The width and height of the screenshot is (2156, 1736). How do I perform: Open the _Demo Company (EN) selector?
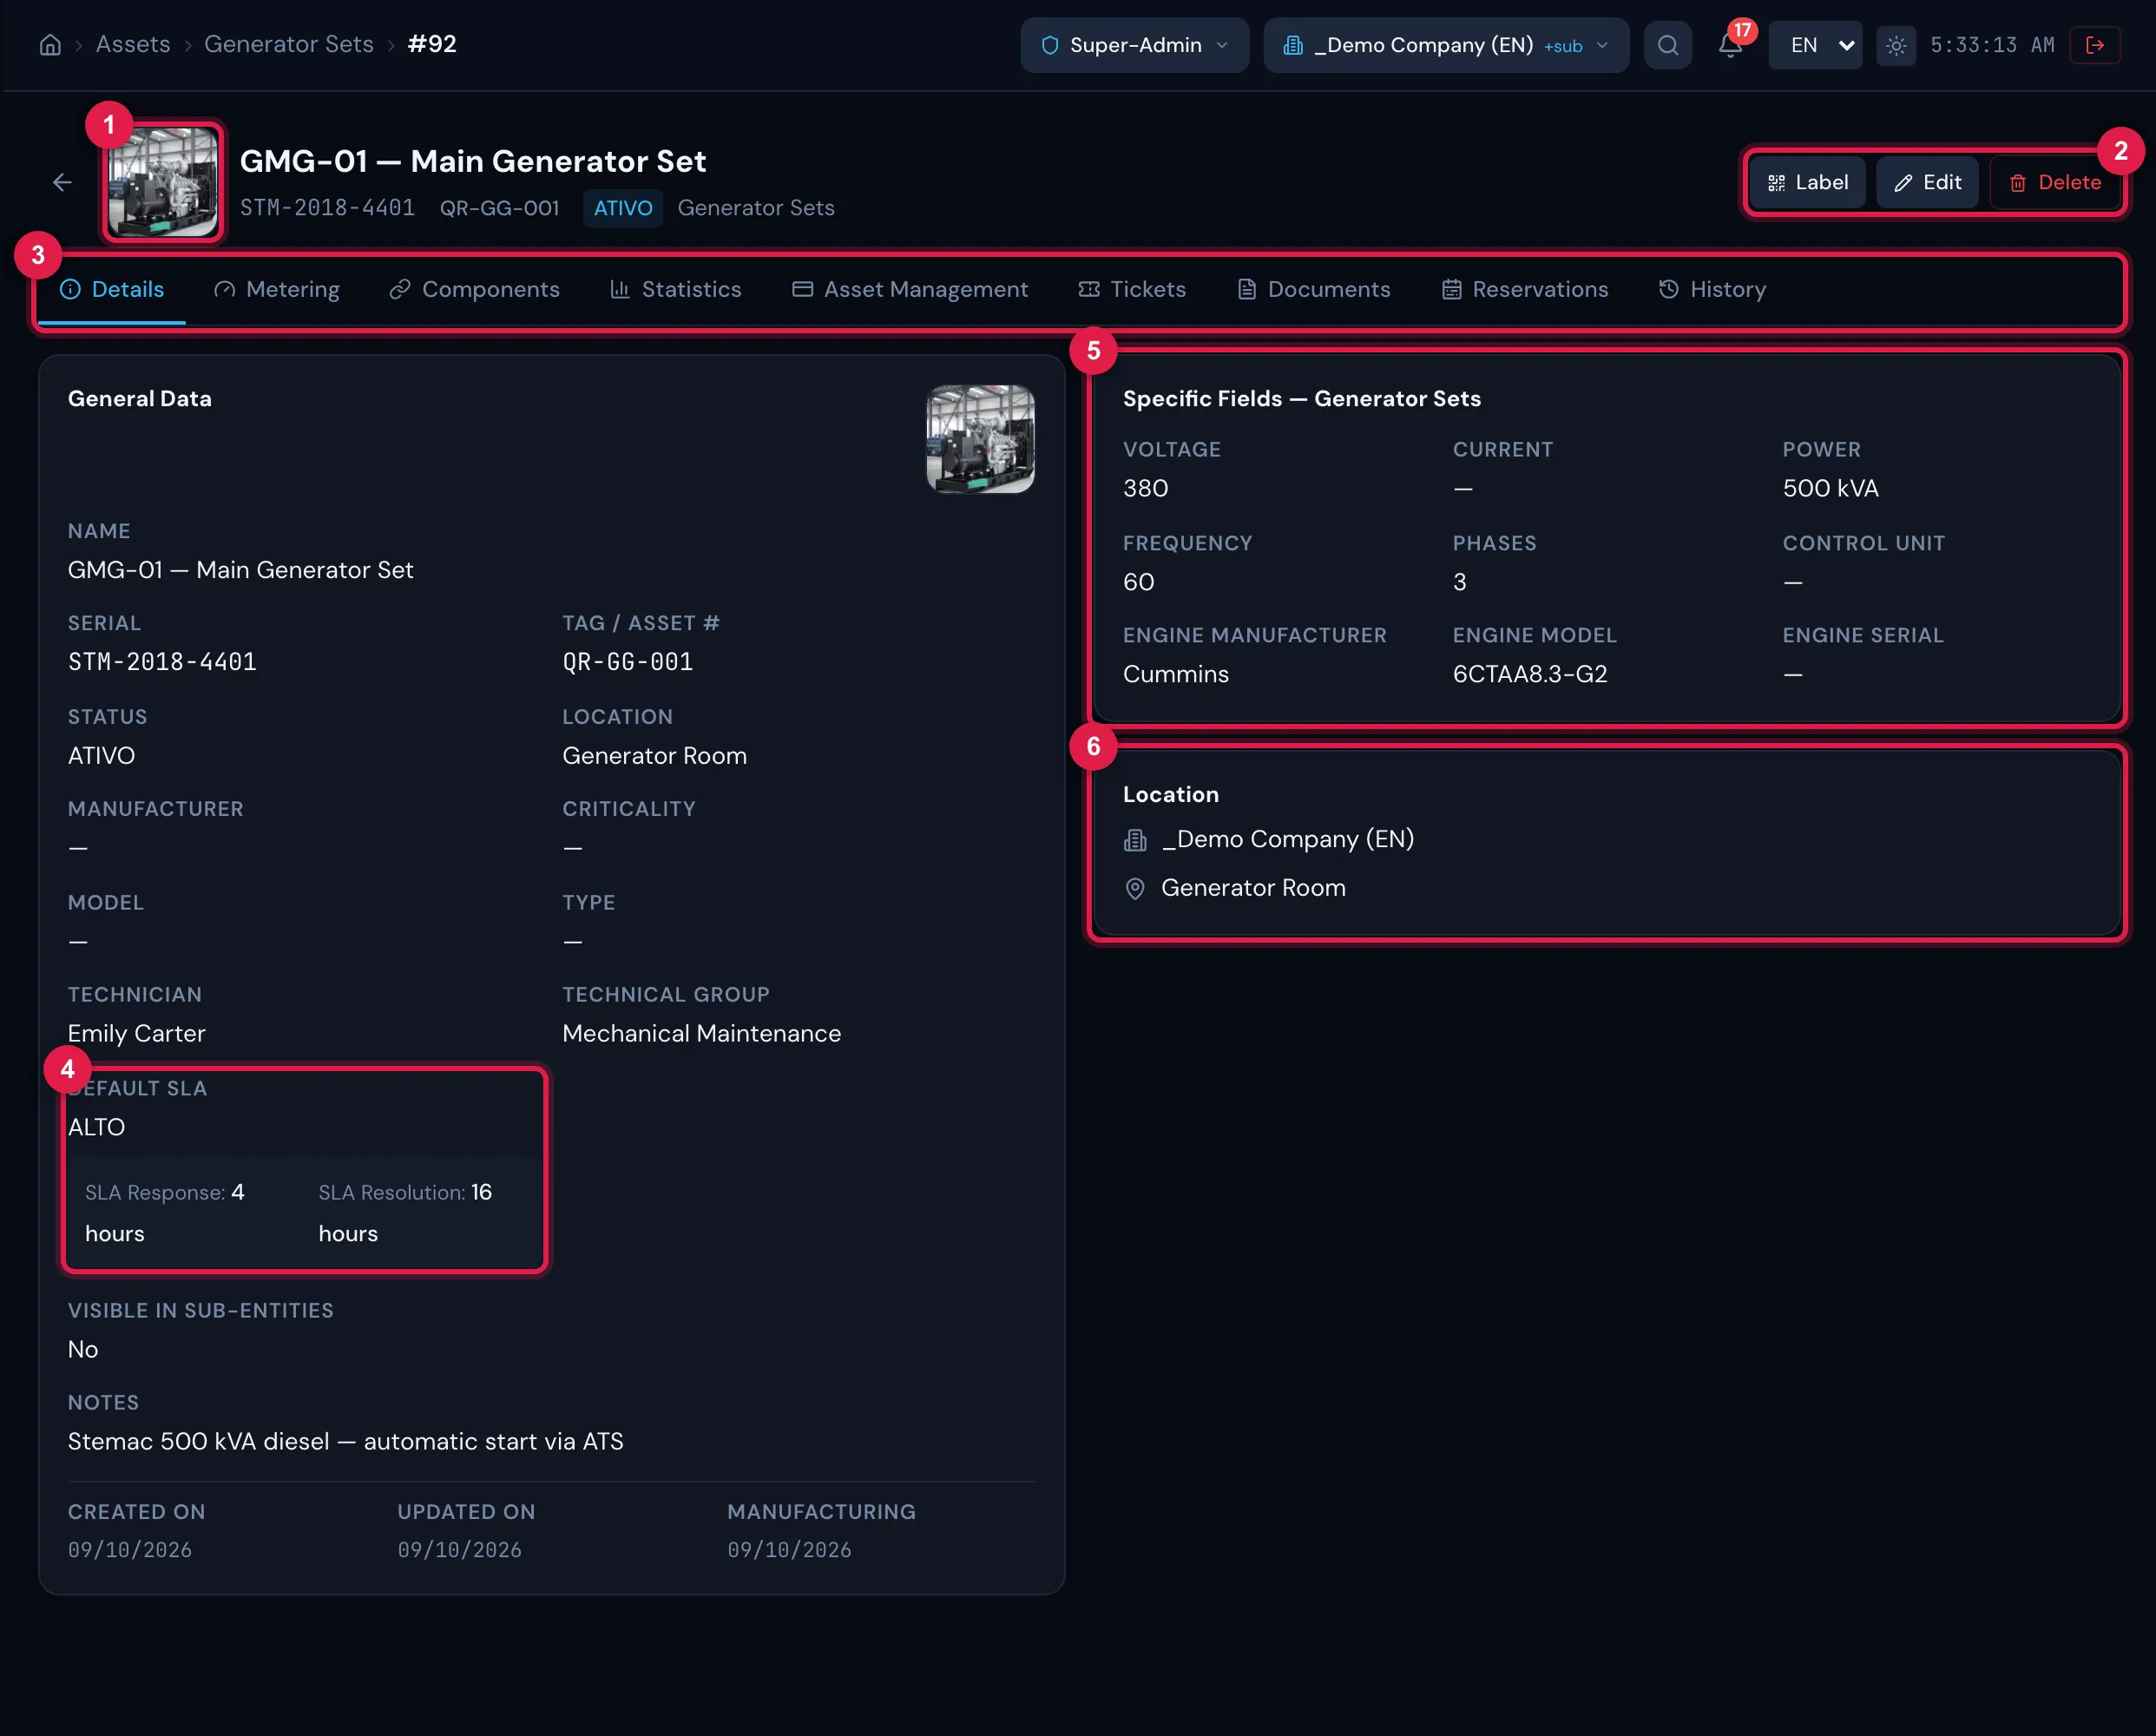(1446, 45)
